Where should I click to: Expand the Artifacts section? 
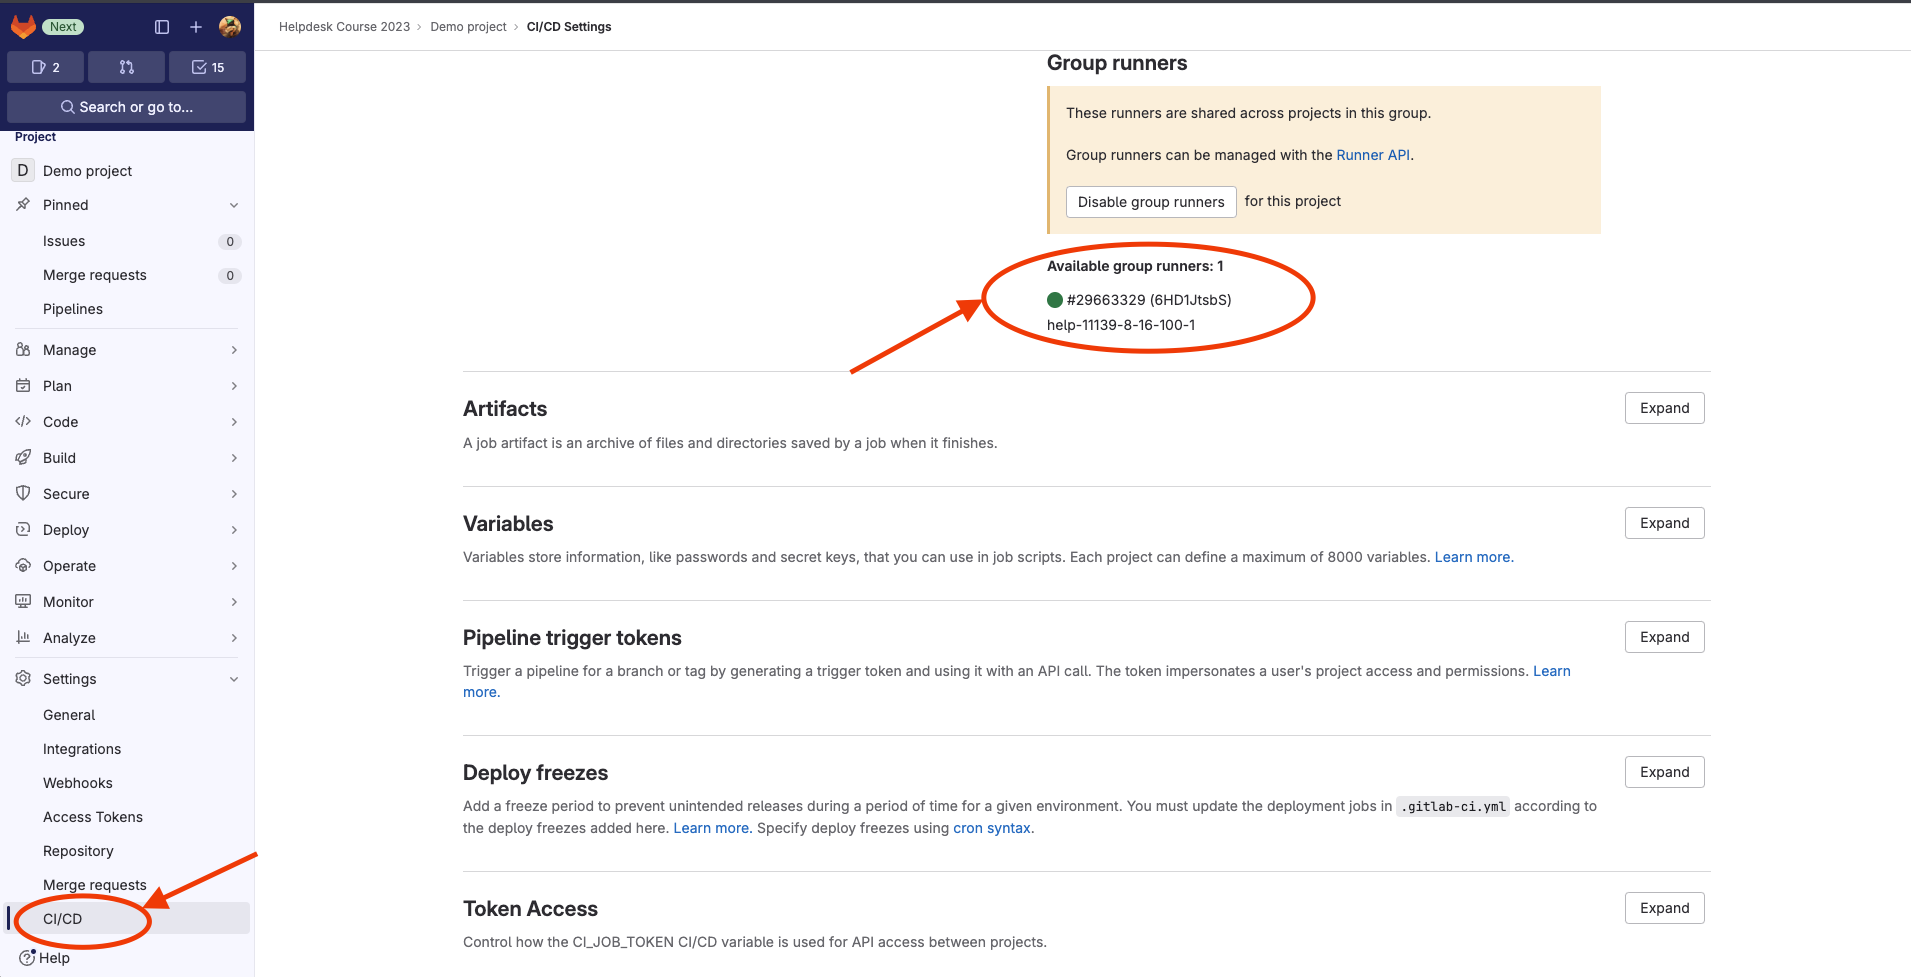pos(1664,408)
